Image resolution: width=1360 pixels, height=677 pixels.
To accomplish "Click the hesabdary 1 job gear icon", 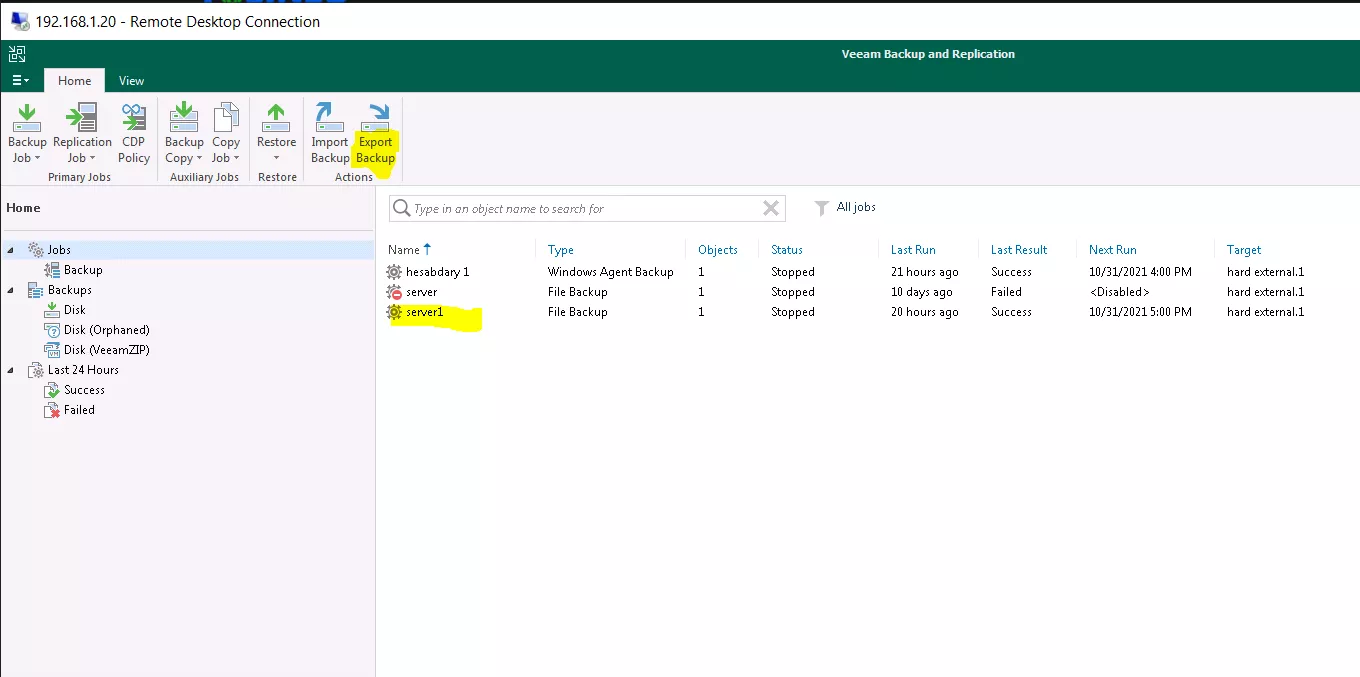I will pyautogui.click(x=394, y=272).
